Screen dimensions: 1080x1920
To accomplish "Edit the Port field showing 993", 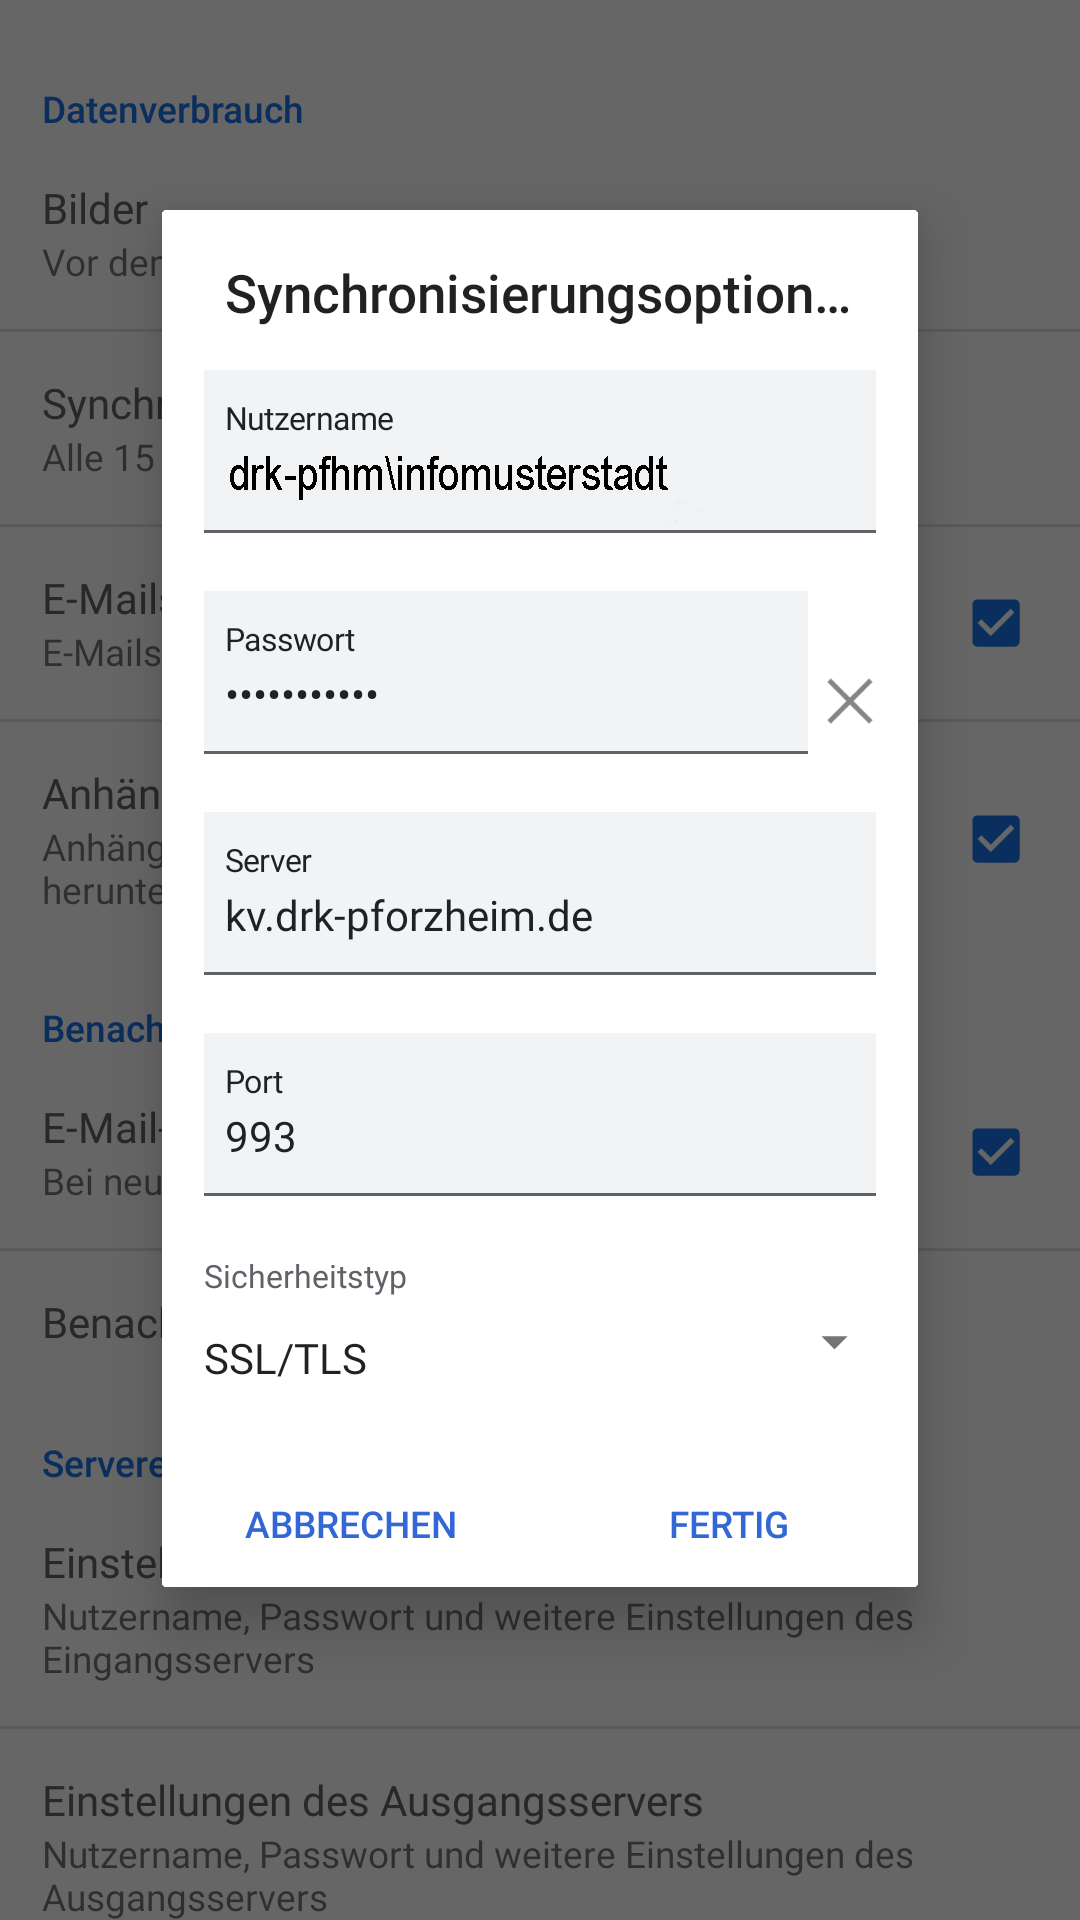I will 540,1114.
